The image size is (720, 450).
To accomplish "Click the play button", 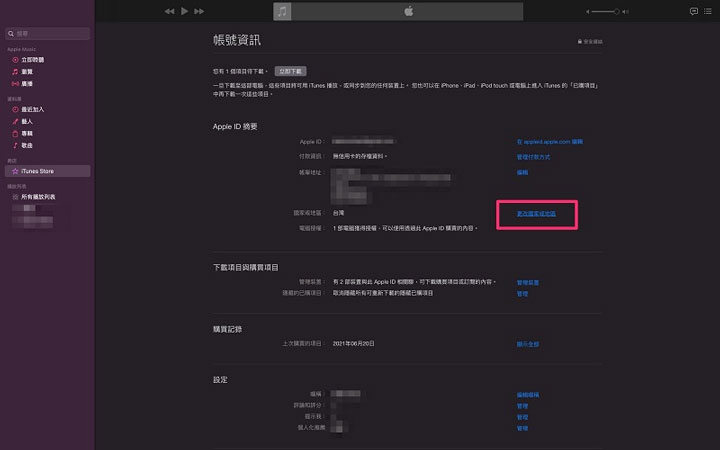I will click(x=185, y=11).
